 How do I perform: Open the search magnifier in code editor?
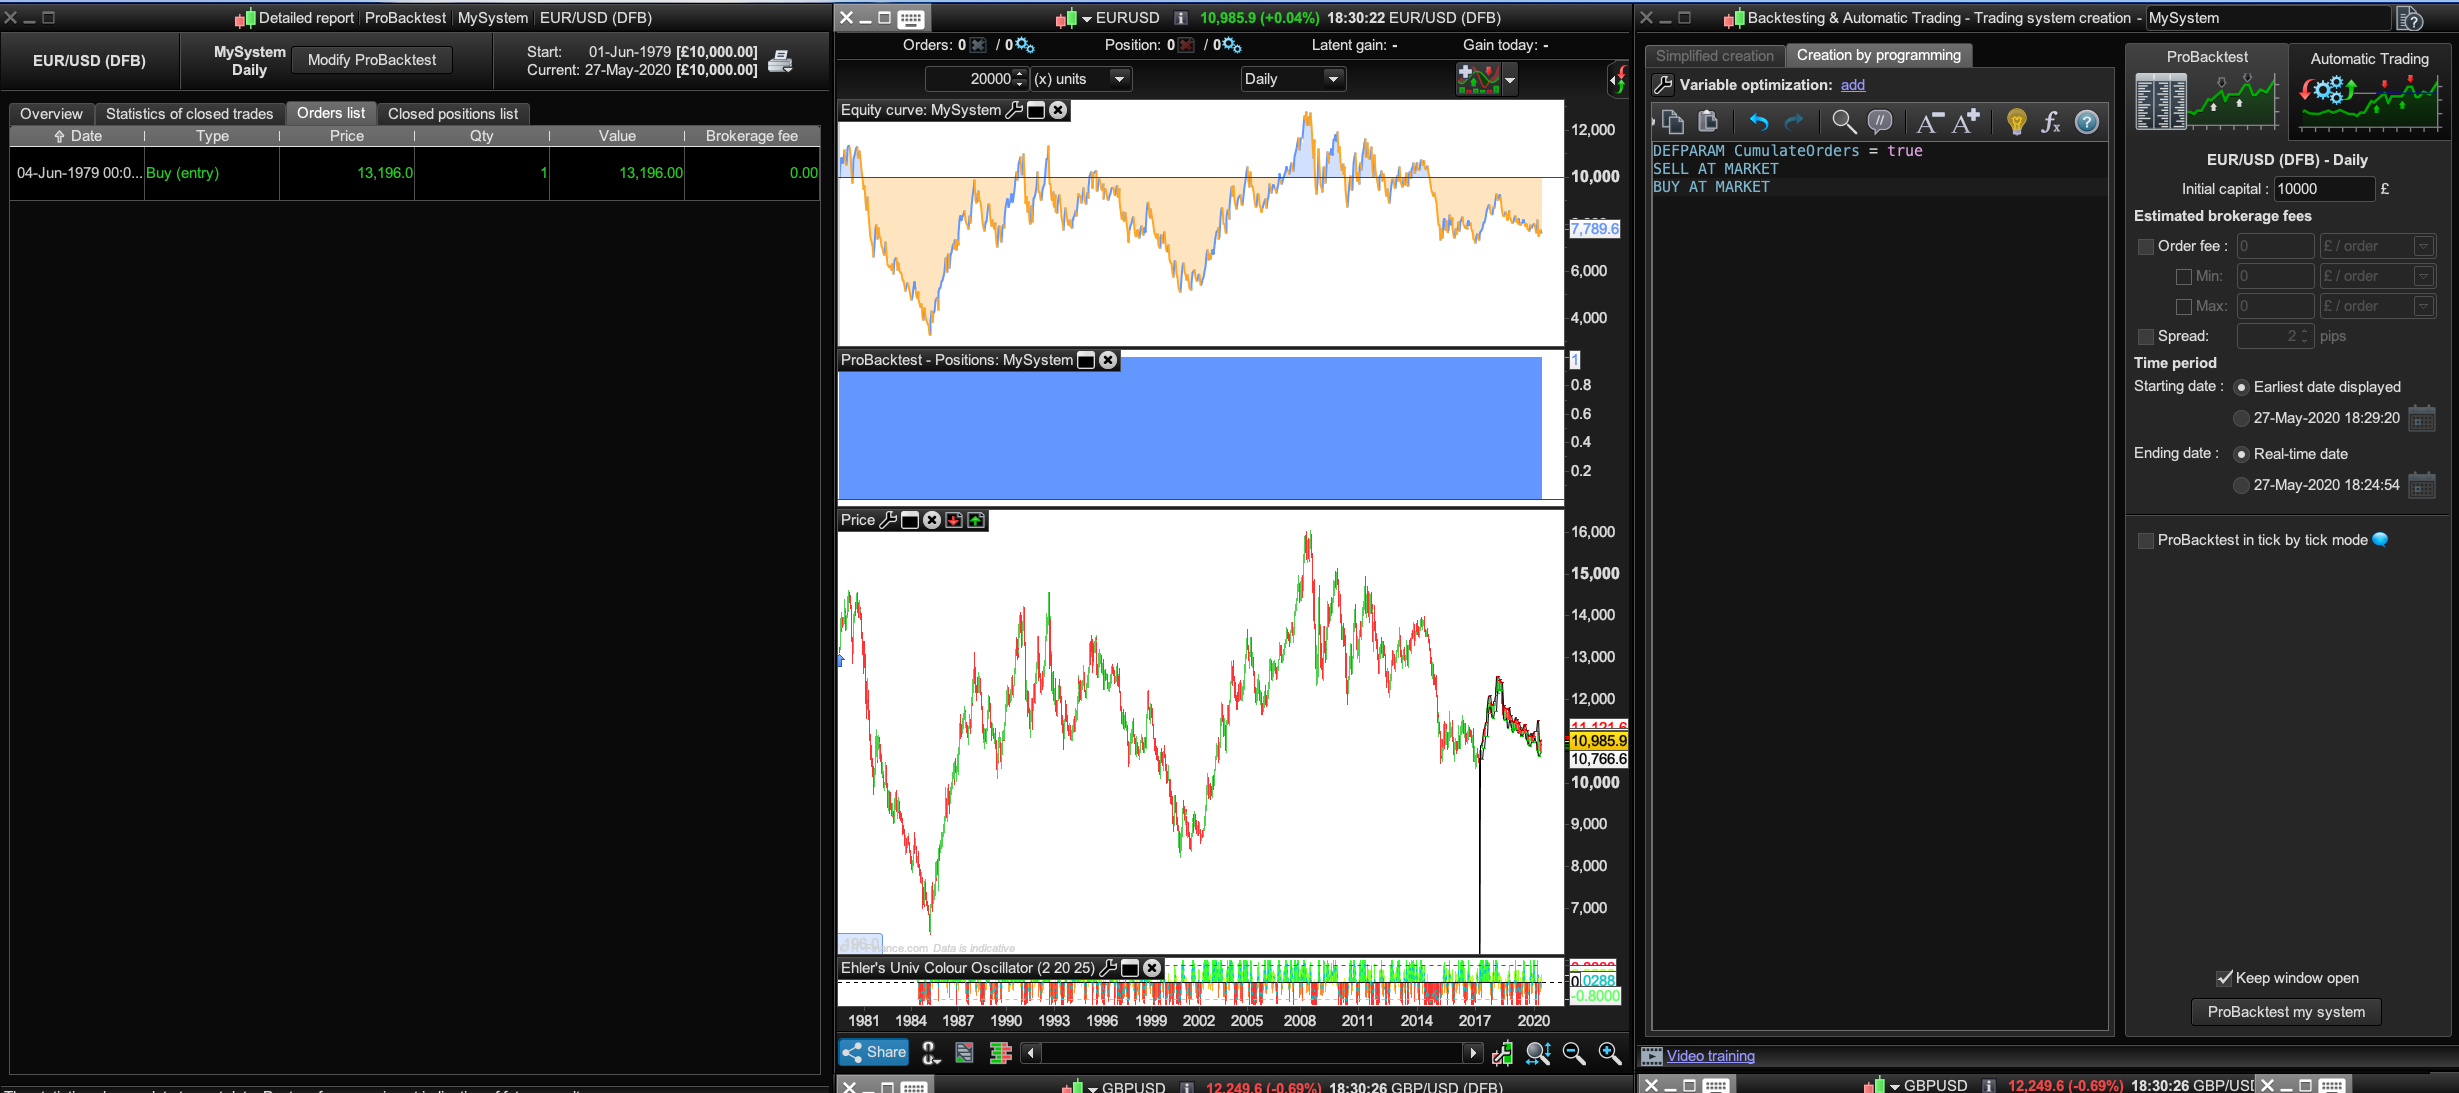(1843, 122)
